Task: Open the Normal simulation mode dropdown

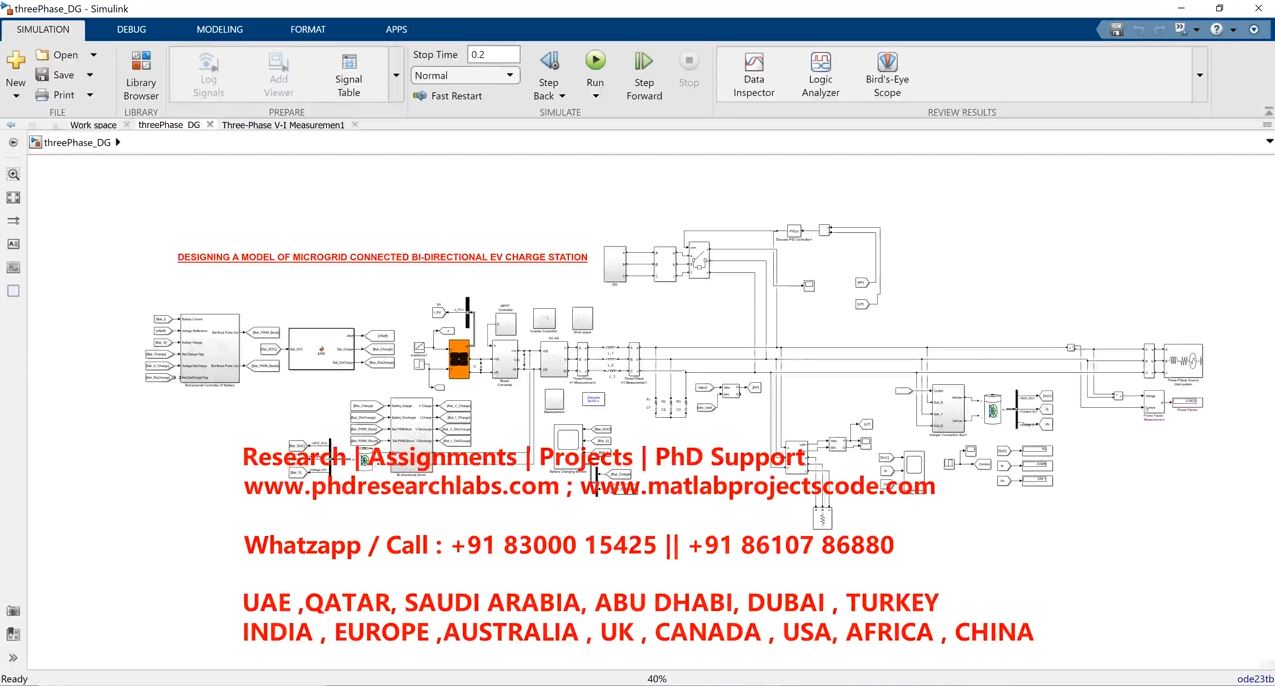Action: pos(466,75)
